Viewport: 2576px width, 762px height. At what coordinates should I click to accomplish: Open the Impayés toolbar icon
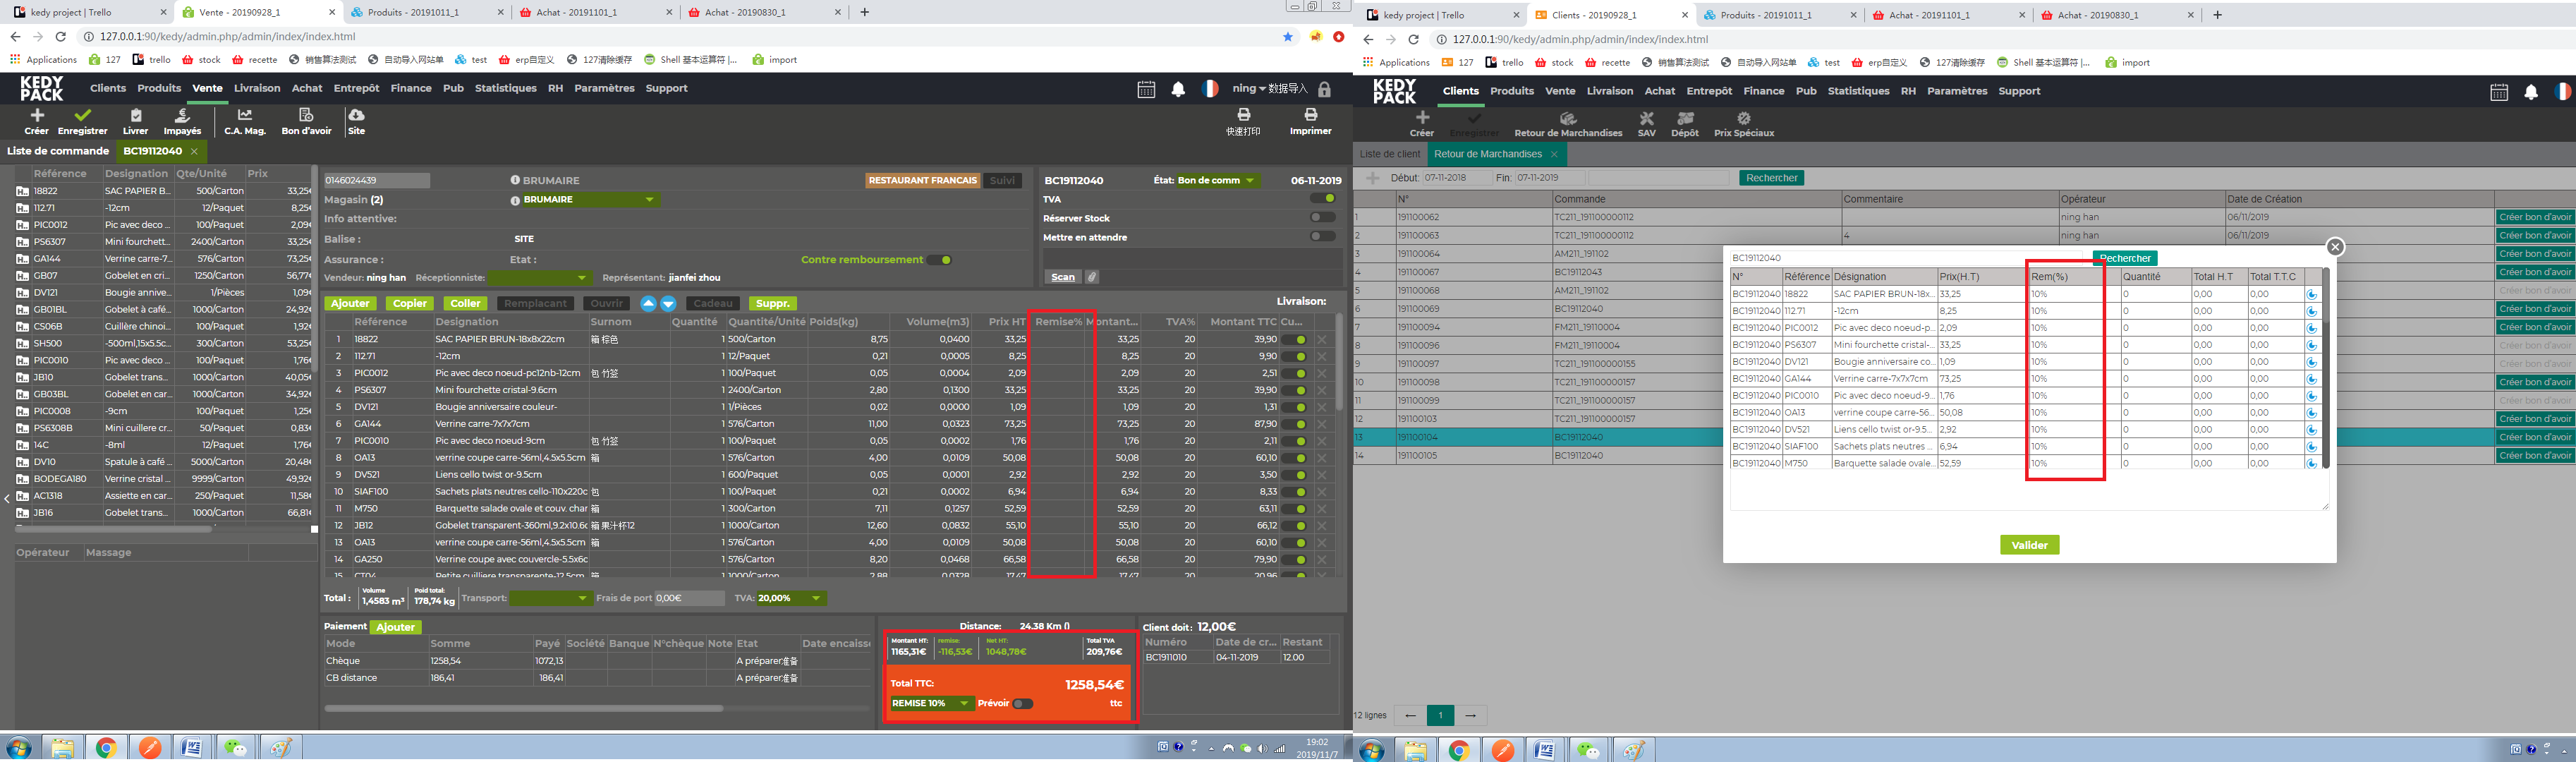182,116
